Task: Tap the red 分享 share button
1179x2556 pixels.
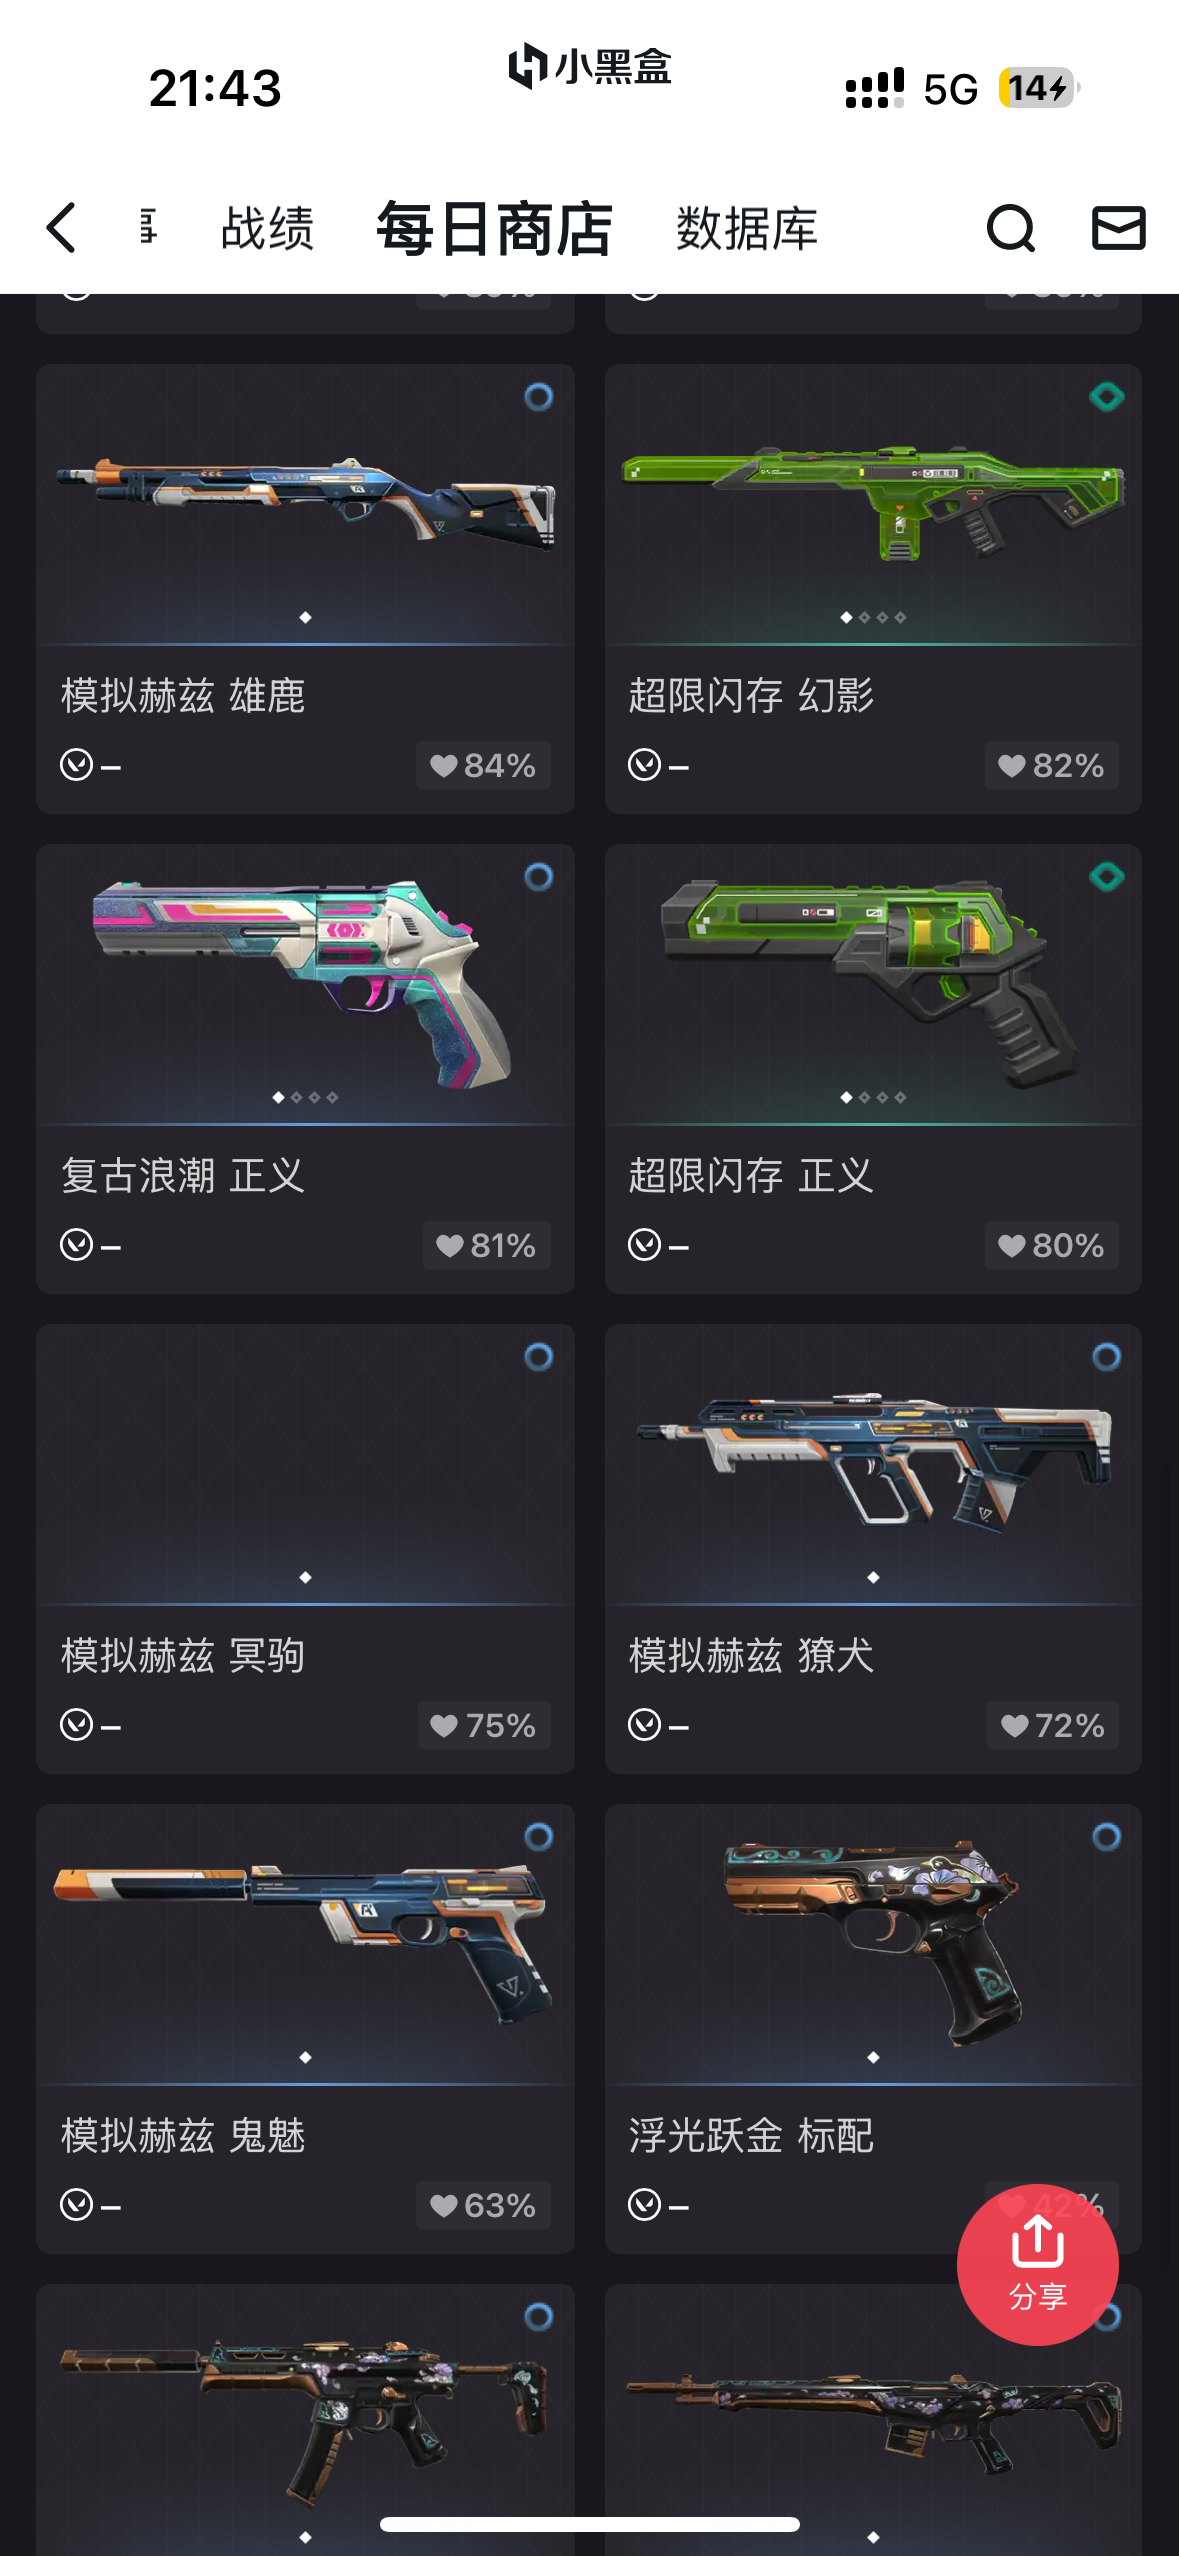Action: click(1037, 2264)
